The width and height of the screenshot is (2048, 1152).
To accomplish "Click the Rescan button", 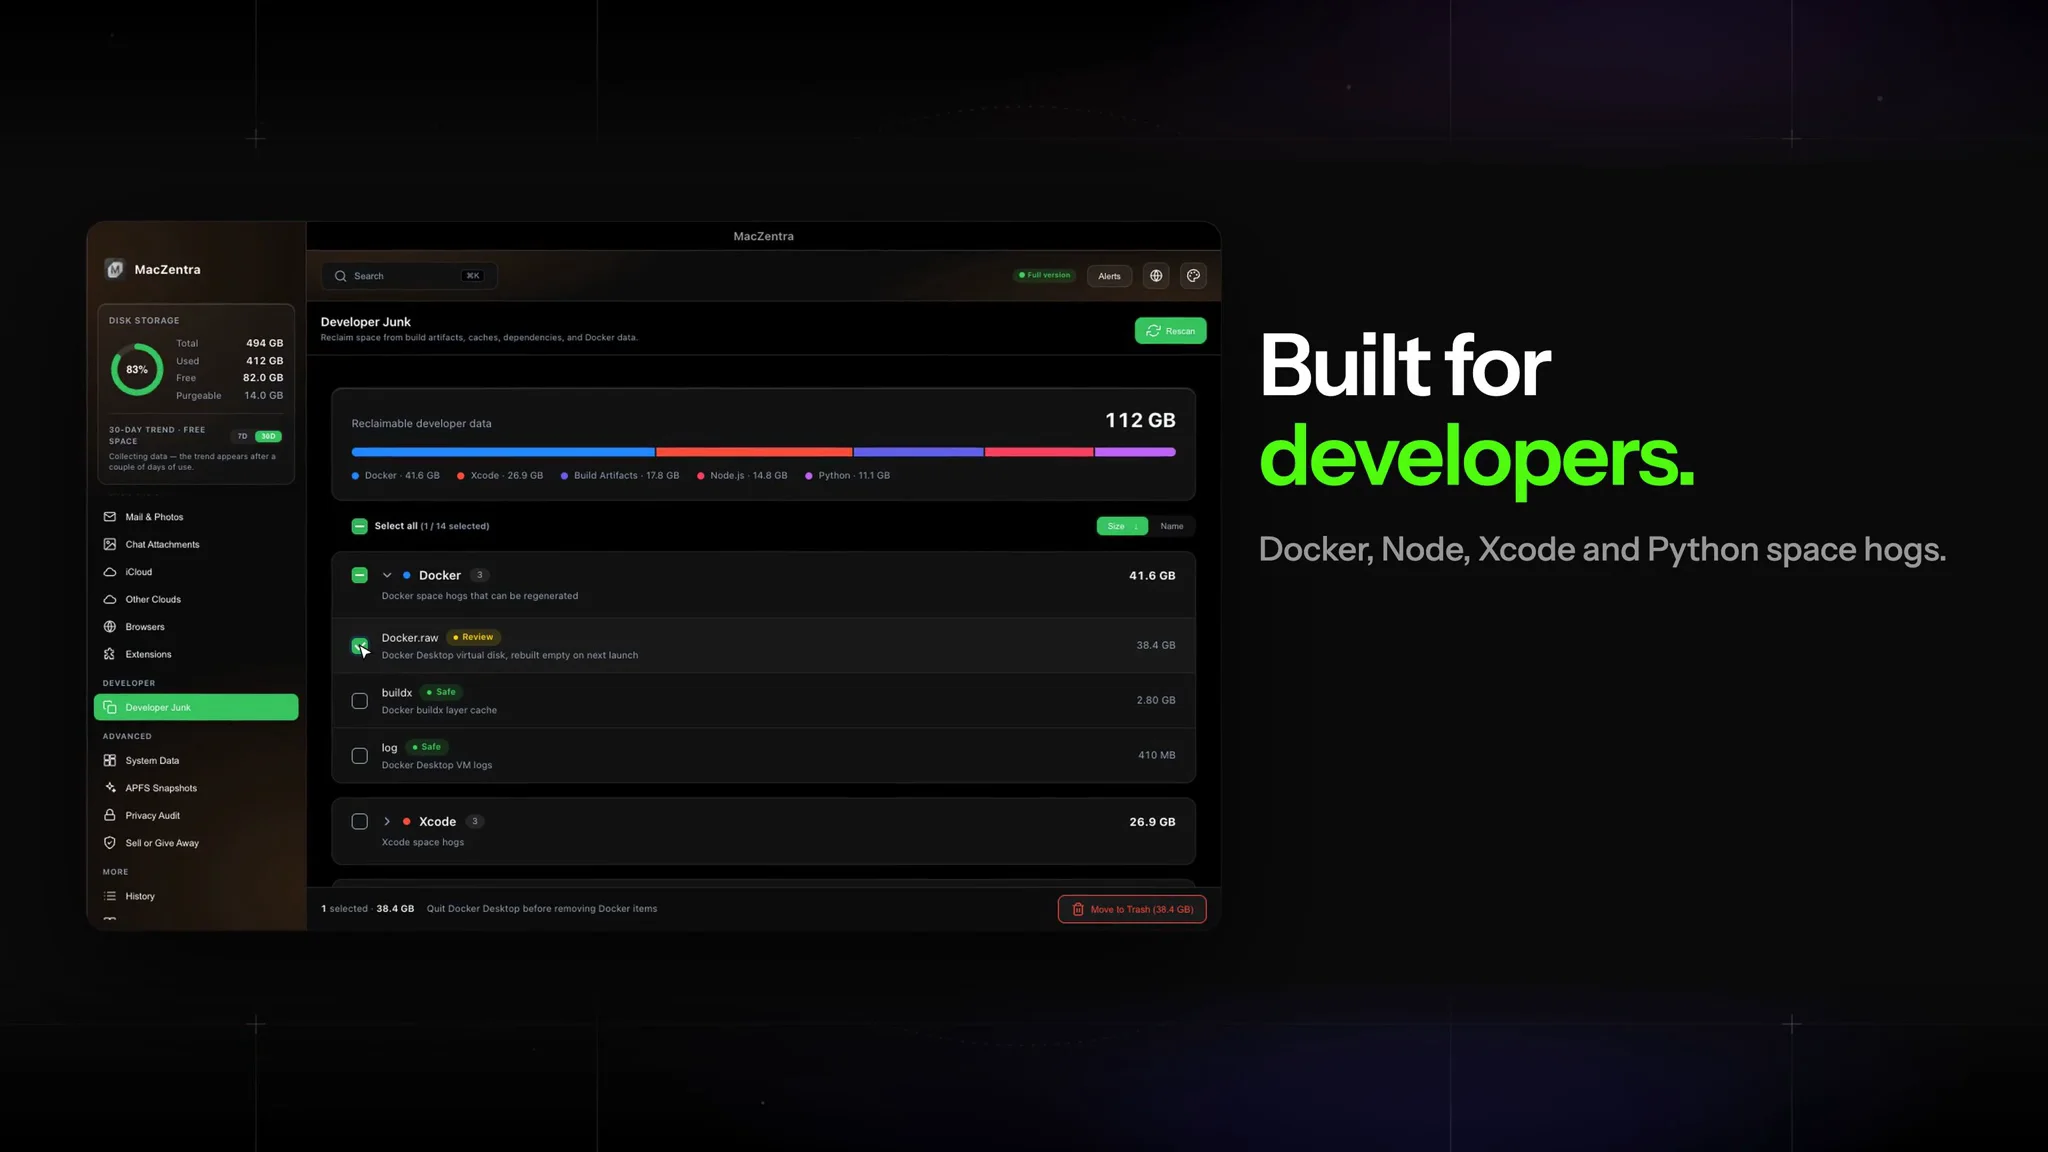I will (x=1170, y=331).
